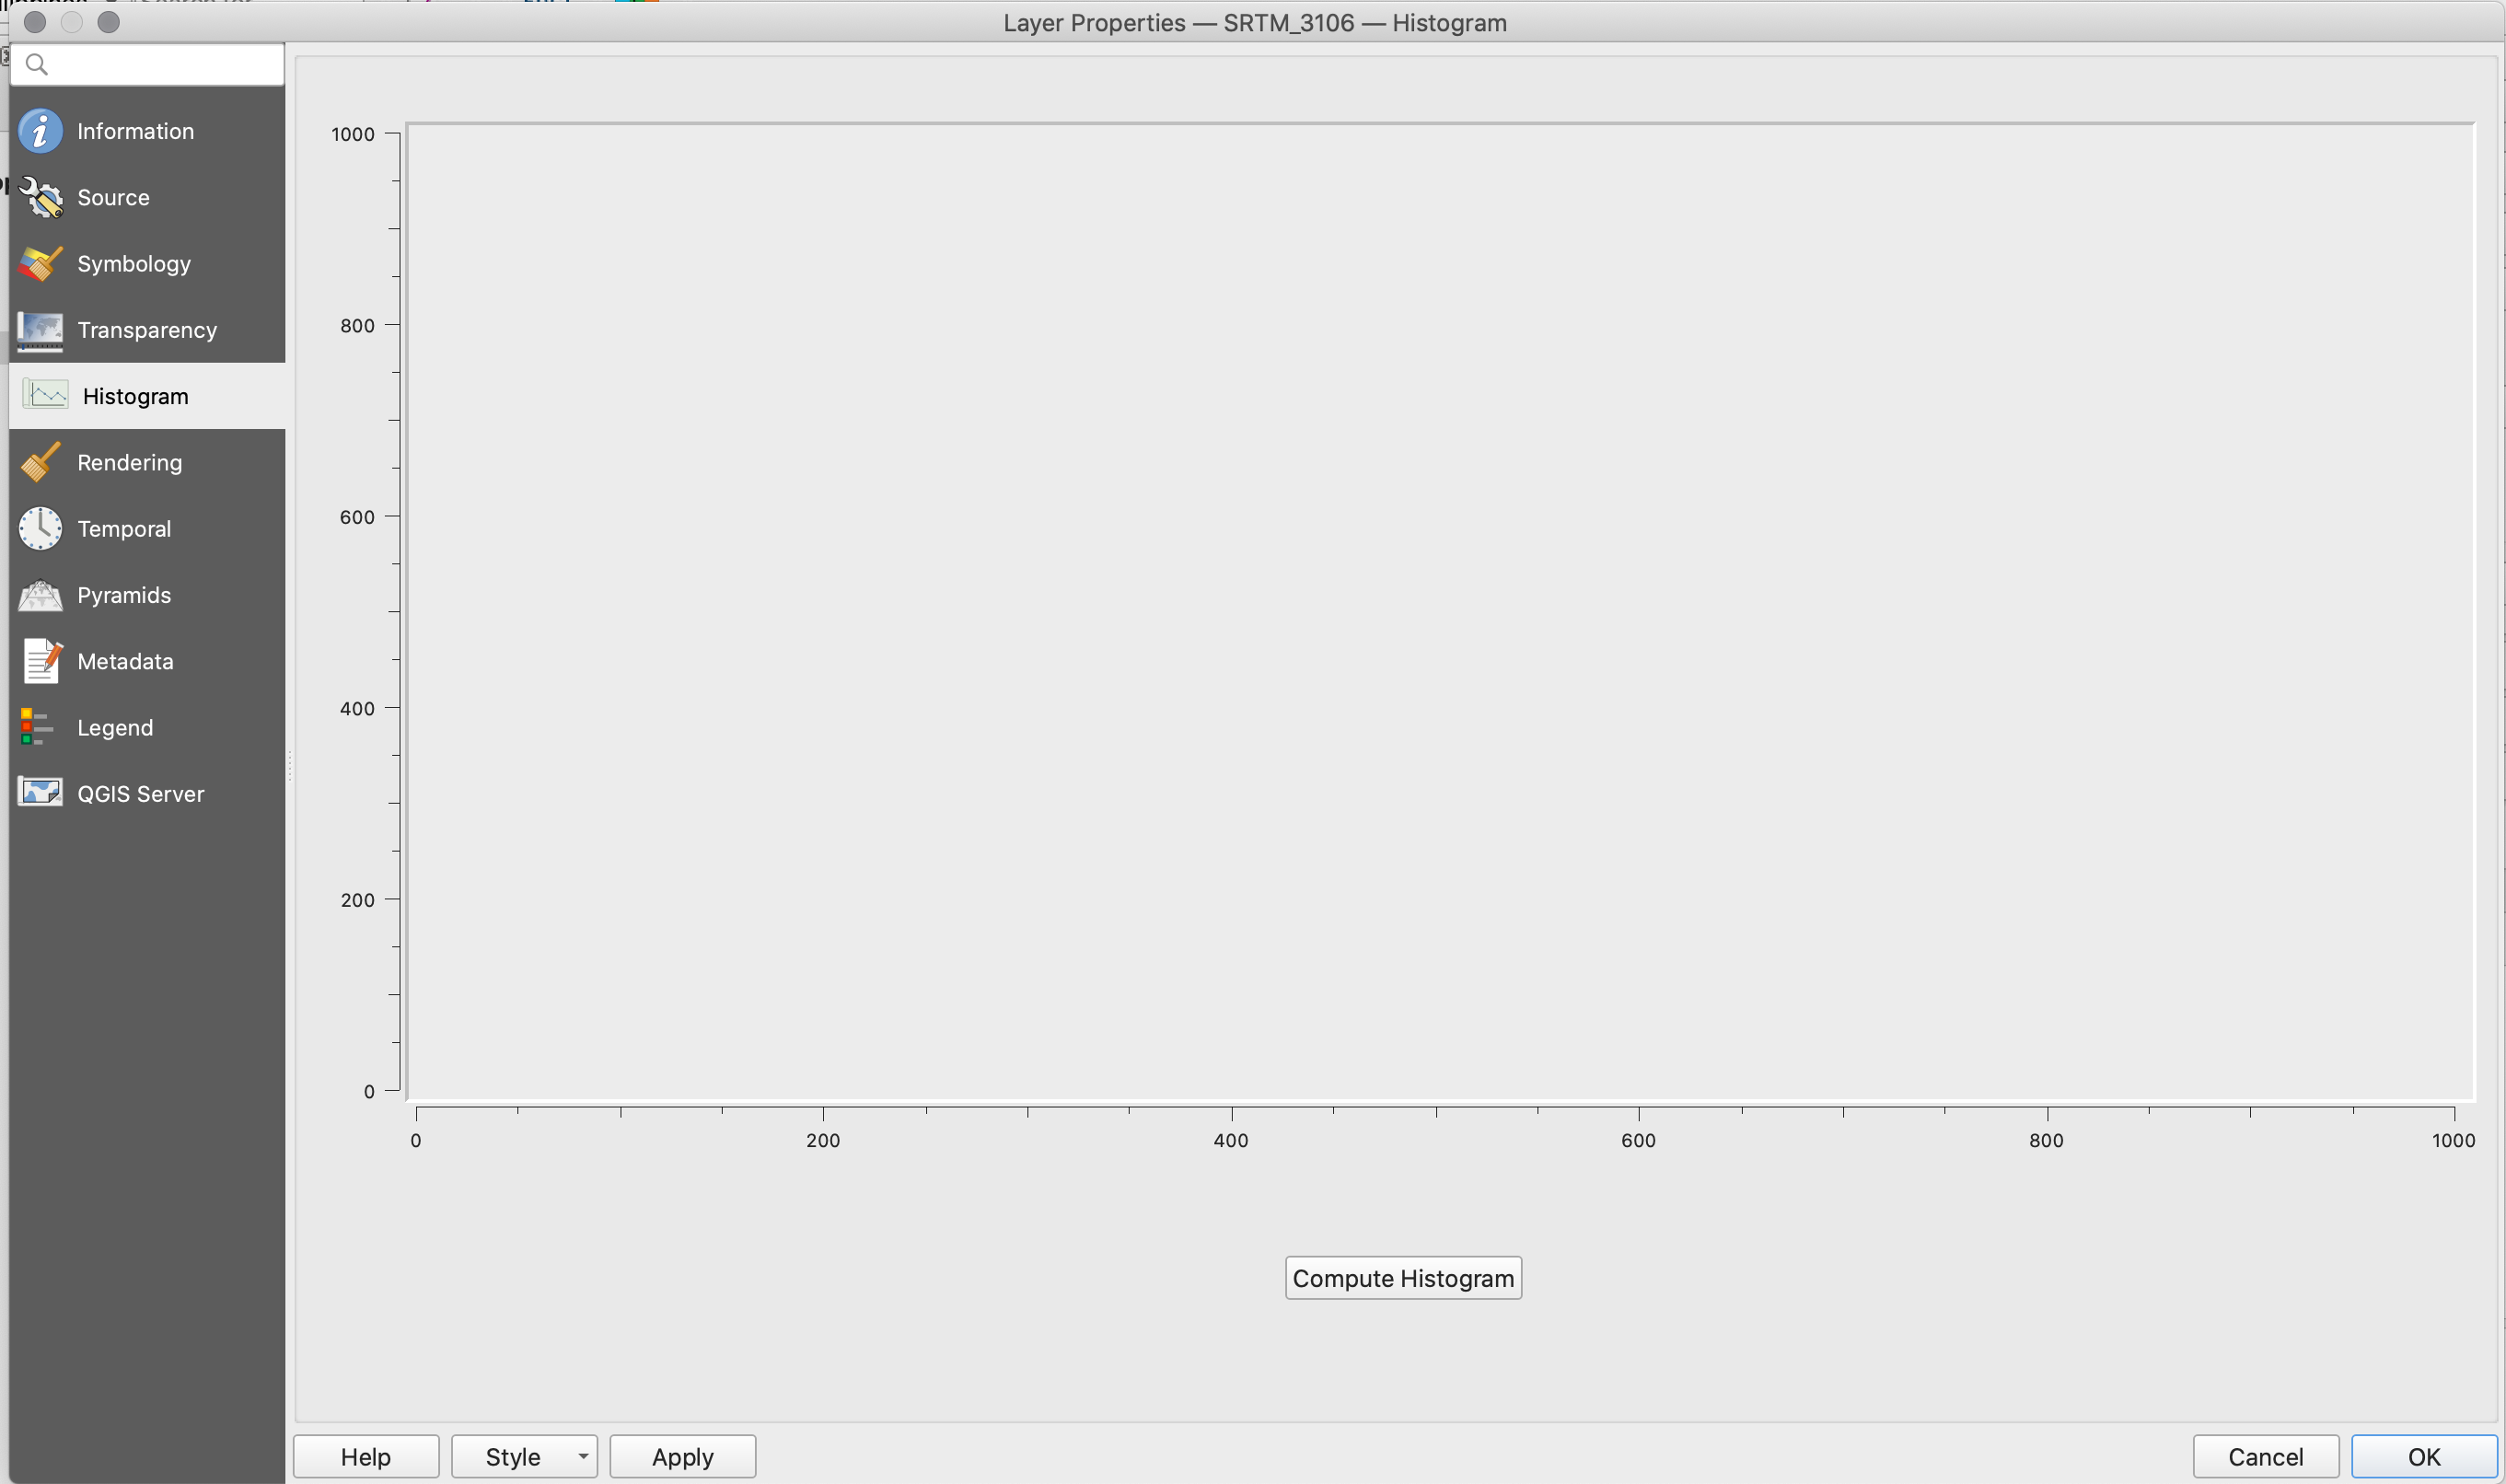The width and height of the screenshot is (2506, 1484).
Task: Click the Apply button
Action: coord(681,1454)
